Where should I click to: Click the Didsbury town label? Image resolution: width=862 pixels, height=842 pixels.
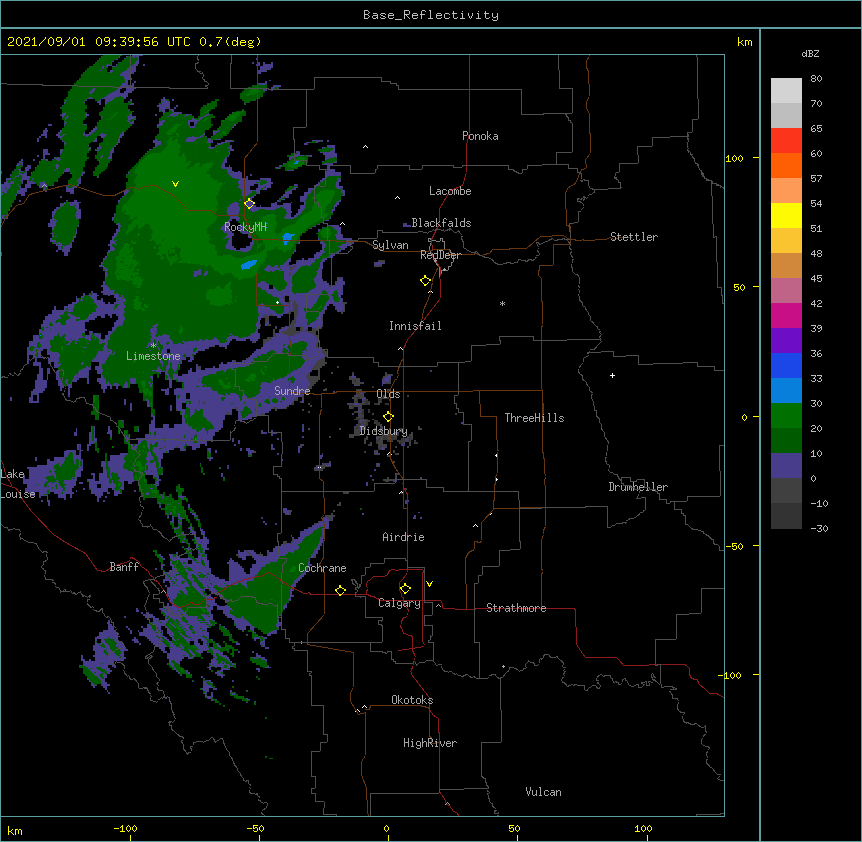pos(383,431)
